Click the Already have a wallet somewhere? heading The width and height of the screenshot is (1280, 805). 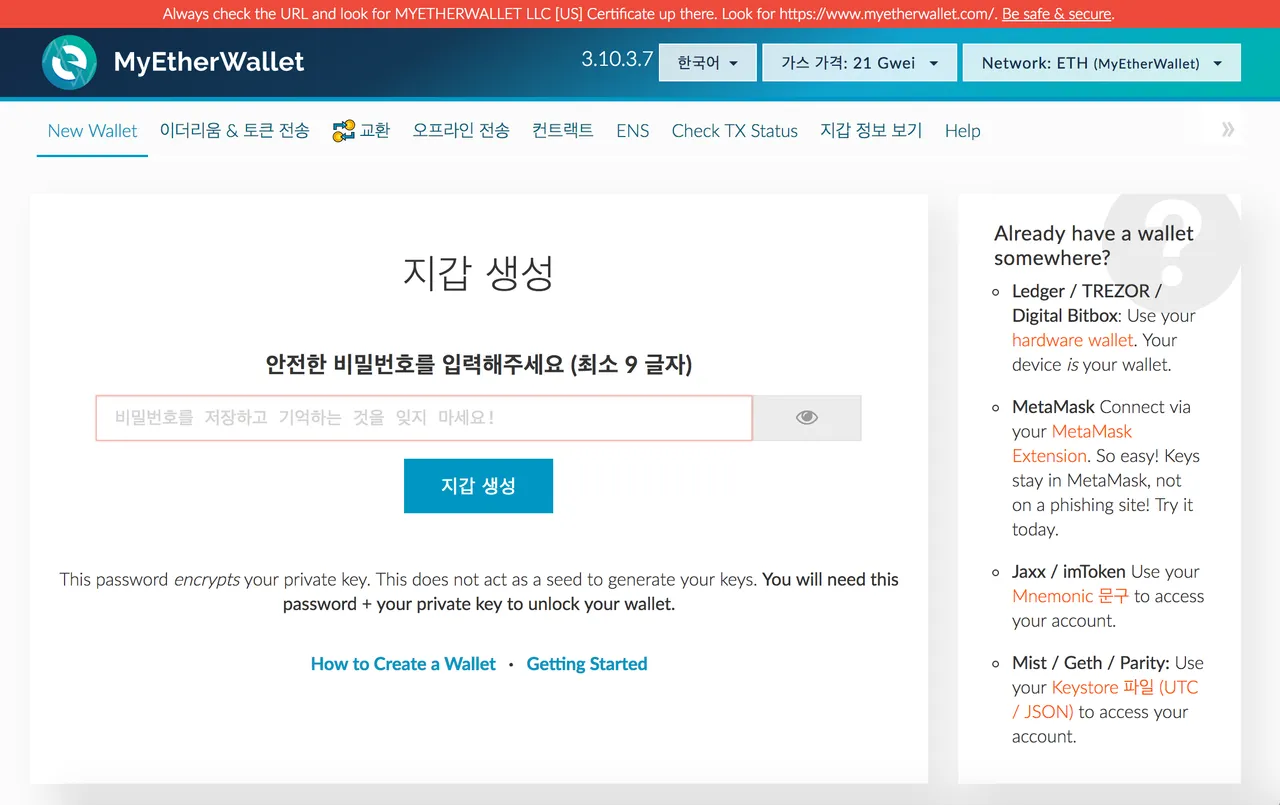[1094, 246]
